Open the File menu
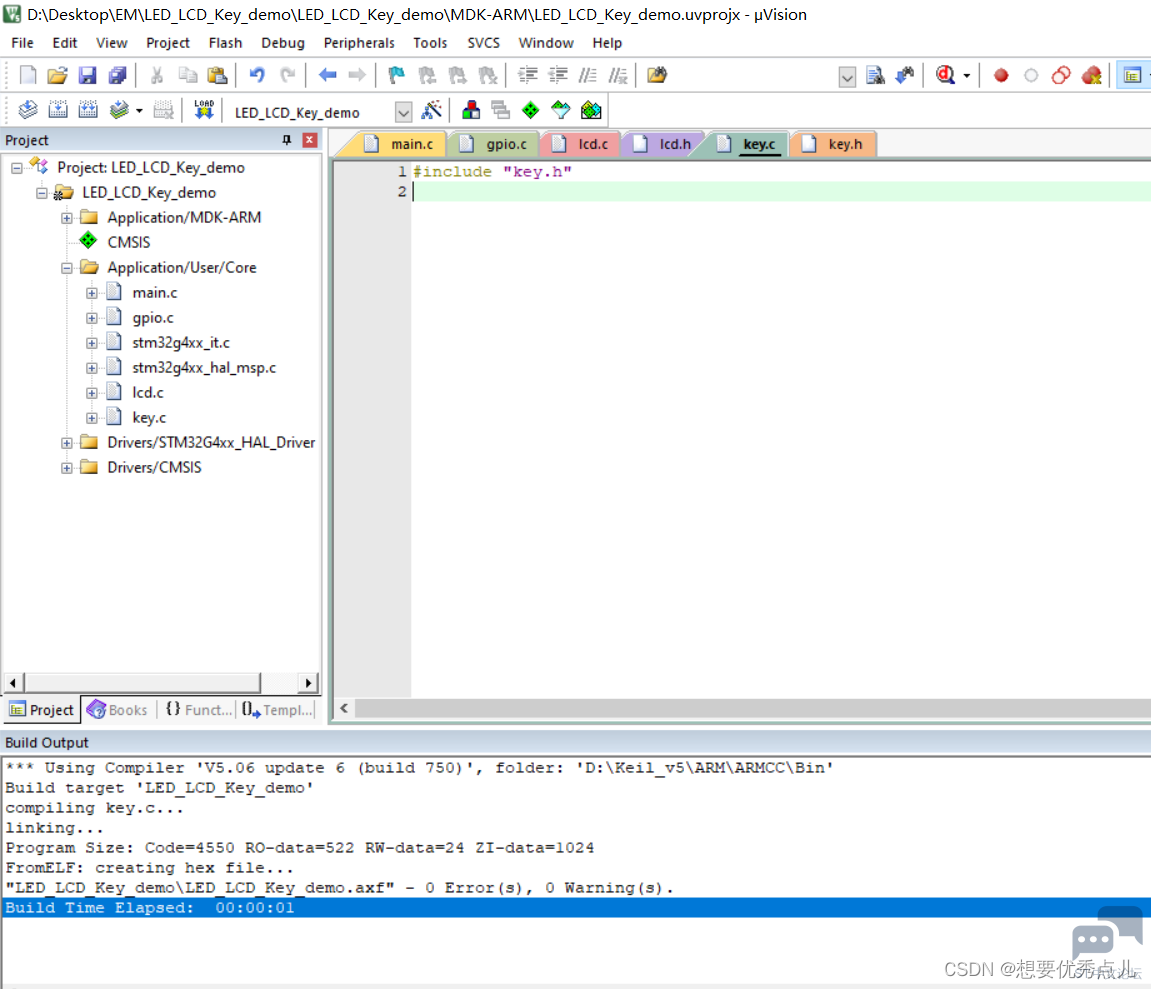 22,43
